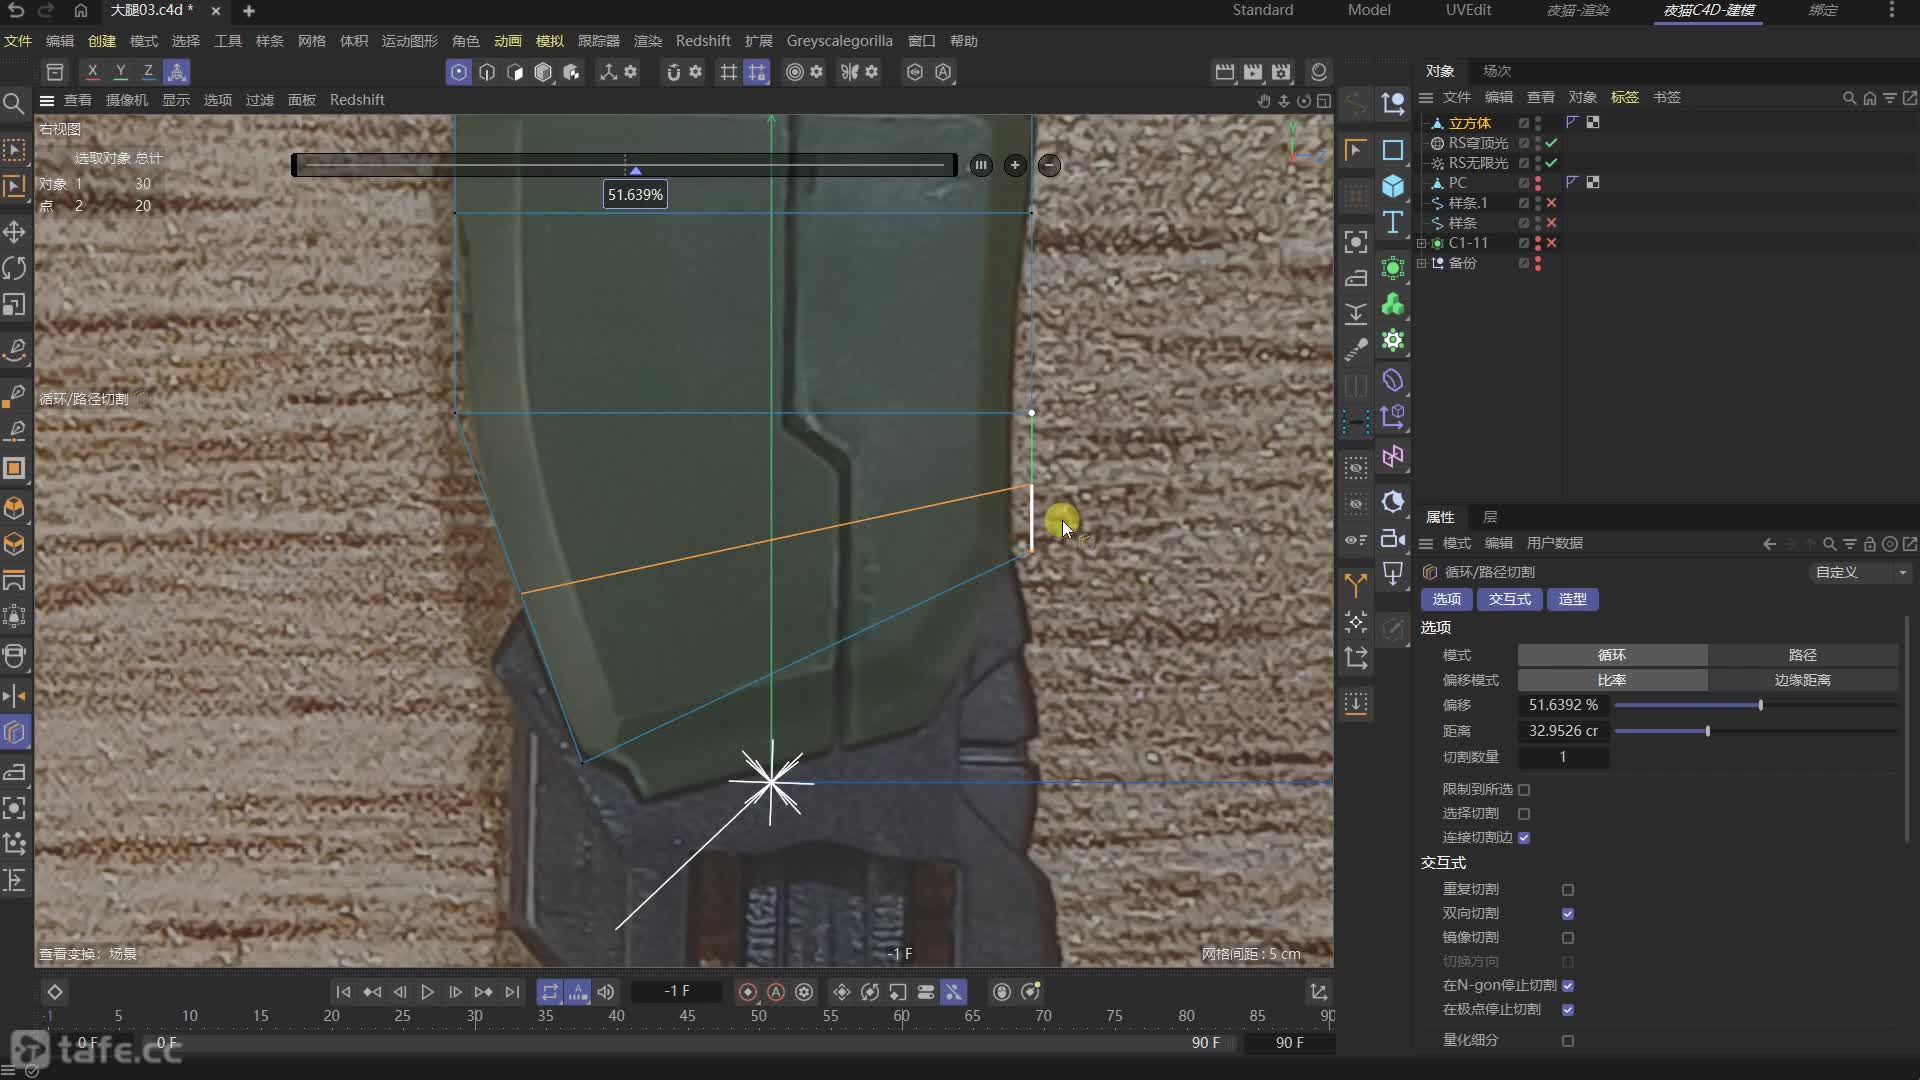Click the Text spline tool icon
Image resolution: width=1920 pixels, height=1080 pixels.
(1392, 222)
